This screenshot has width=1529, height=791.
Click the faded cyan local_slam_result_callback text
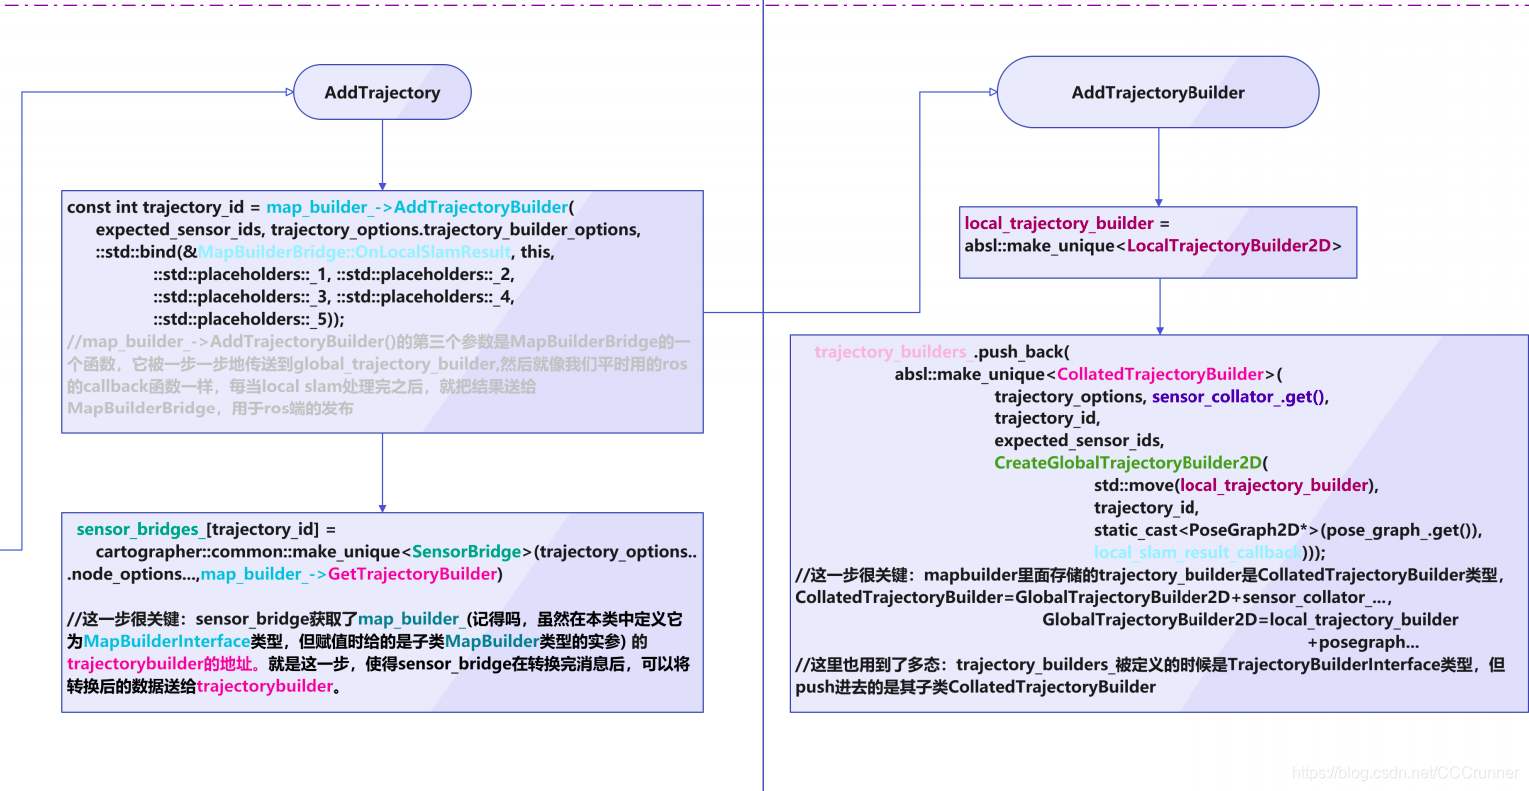click(1197, 552)
